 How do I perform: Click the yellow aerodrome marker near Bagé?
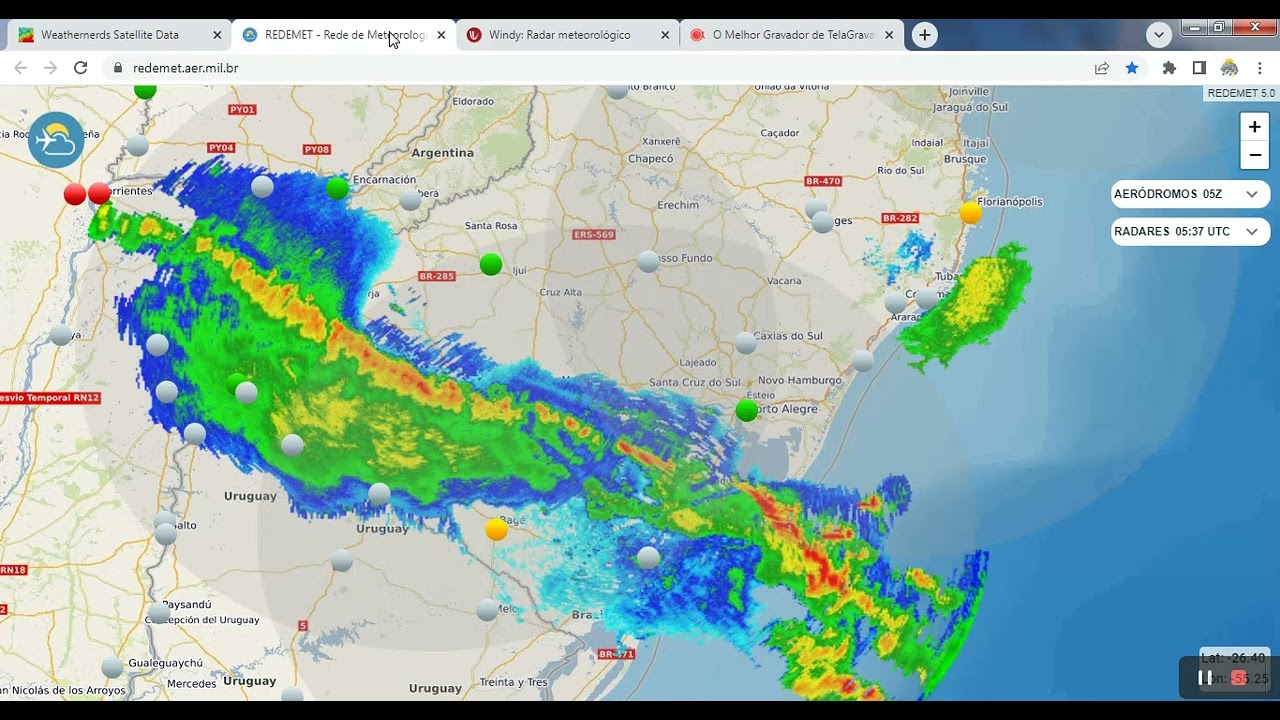[496, 530]
